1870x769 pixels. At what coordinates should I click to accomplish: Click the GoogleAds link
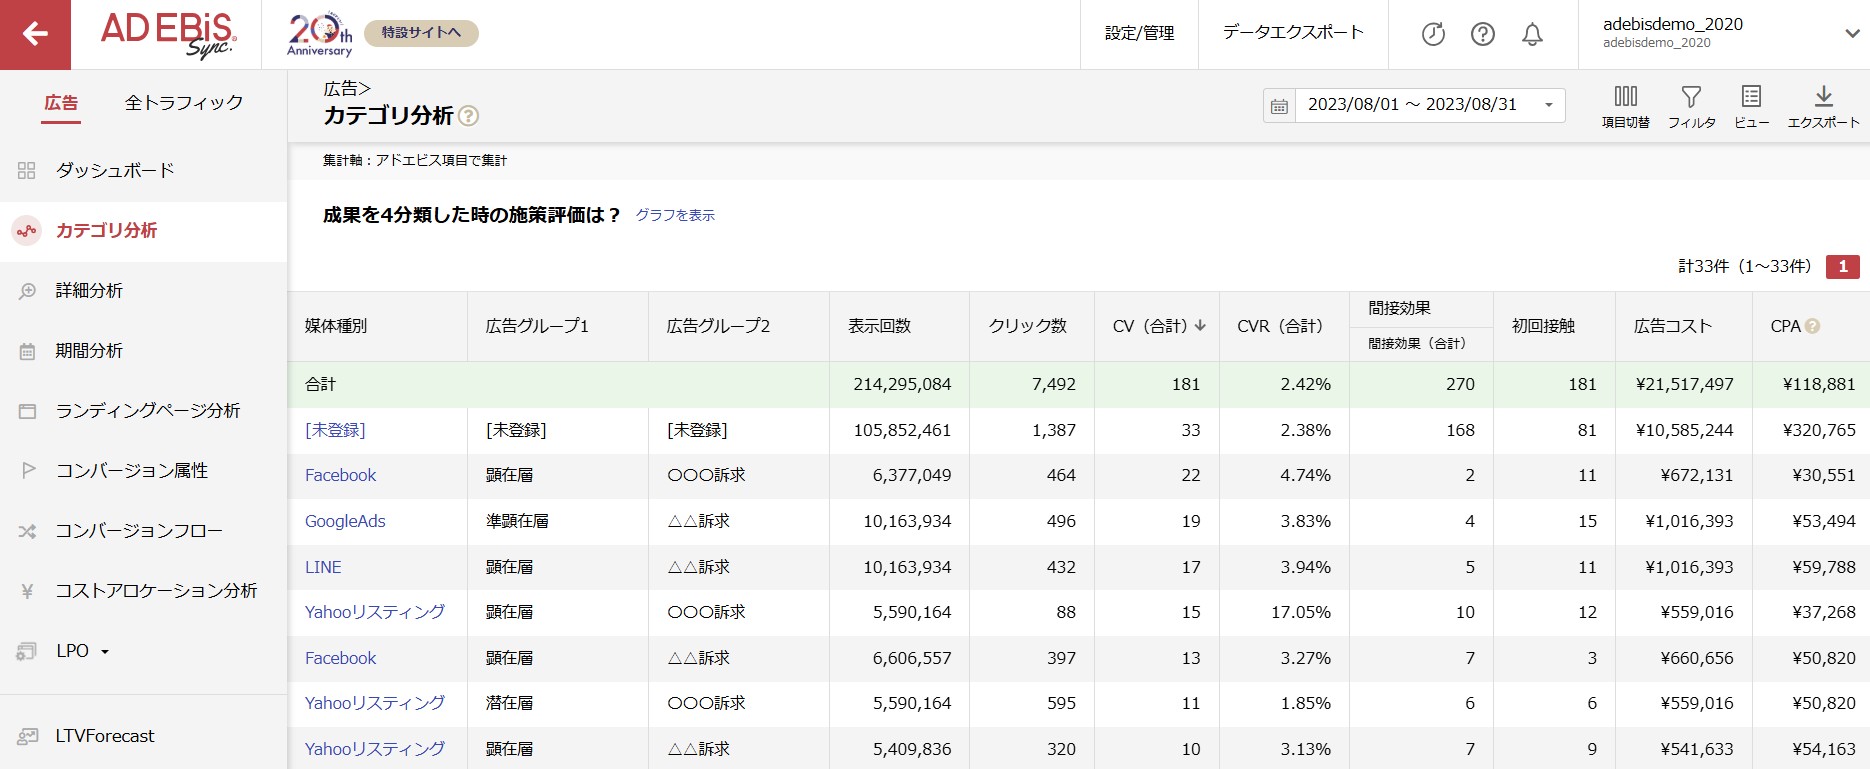click(x=345, y=521)
